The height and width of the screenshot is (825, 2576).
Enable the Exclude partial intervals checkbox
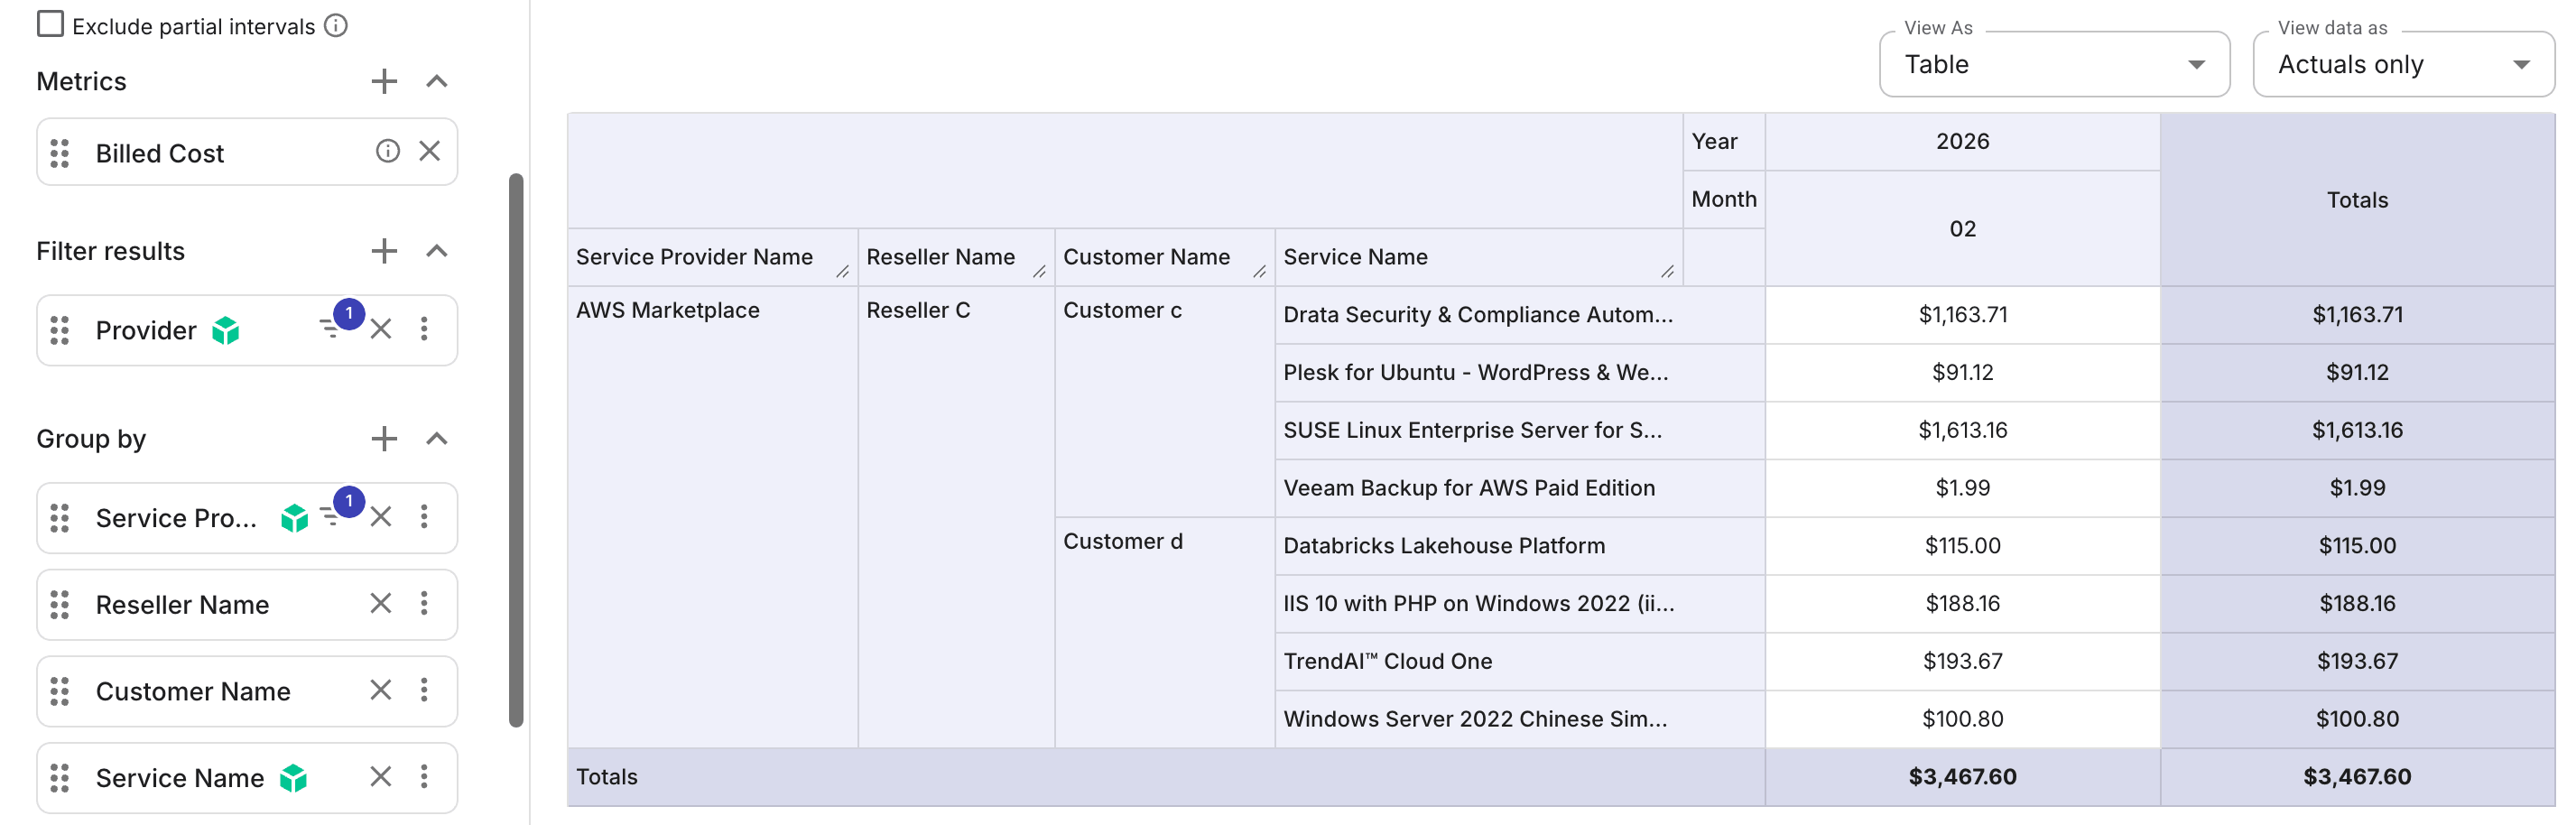[50, 24]
